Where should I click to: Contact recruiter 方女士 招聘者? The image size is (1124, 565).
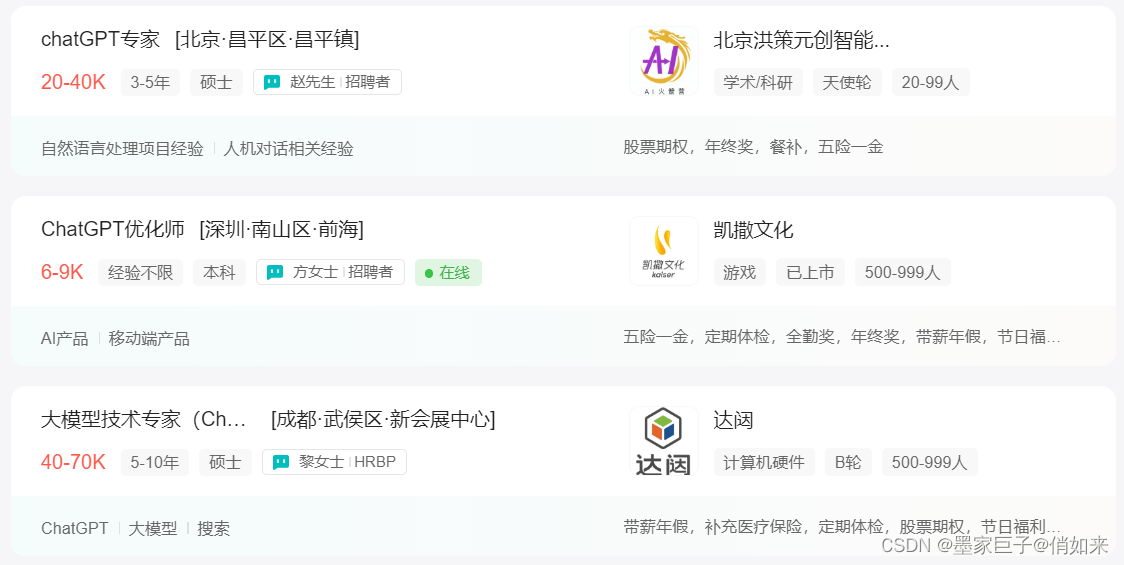click(330, 272)
